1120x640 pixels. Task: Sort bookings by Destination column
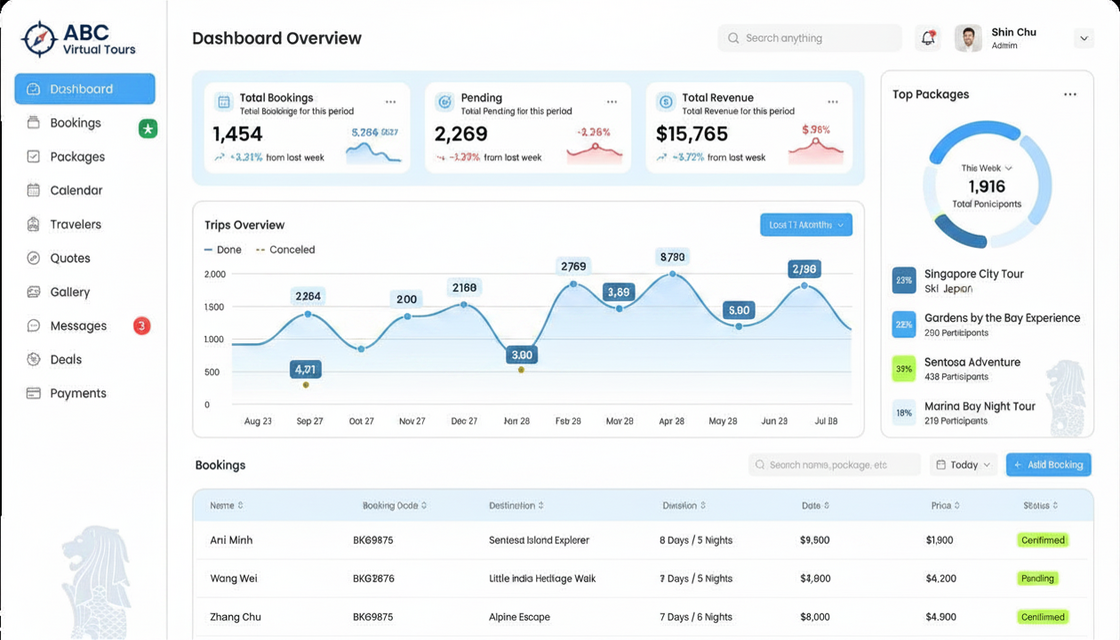[516, 505]
